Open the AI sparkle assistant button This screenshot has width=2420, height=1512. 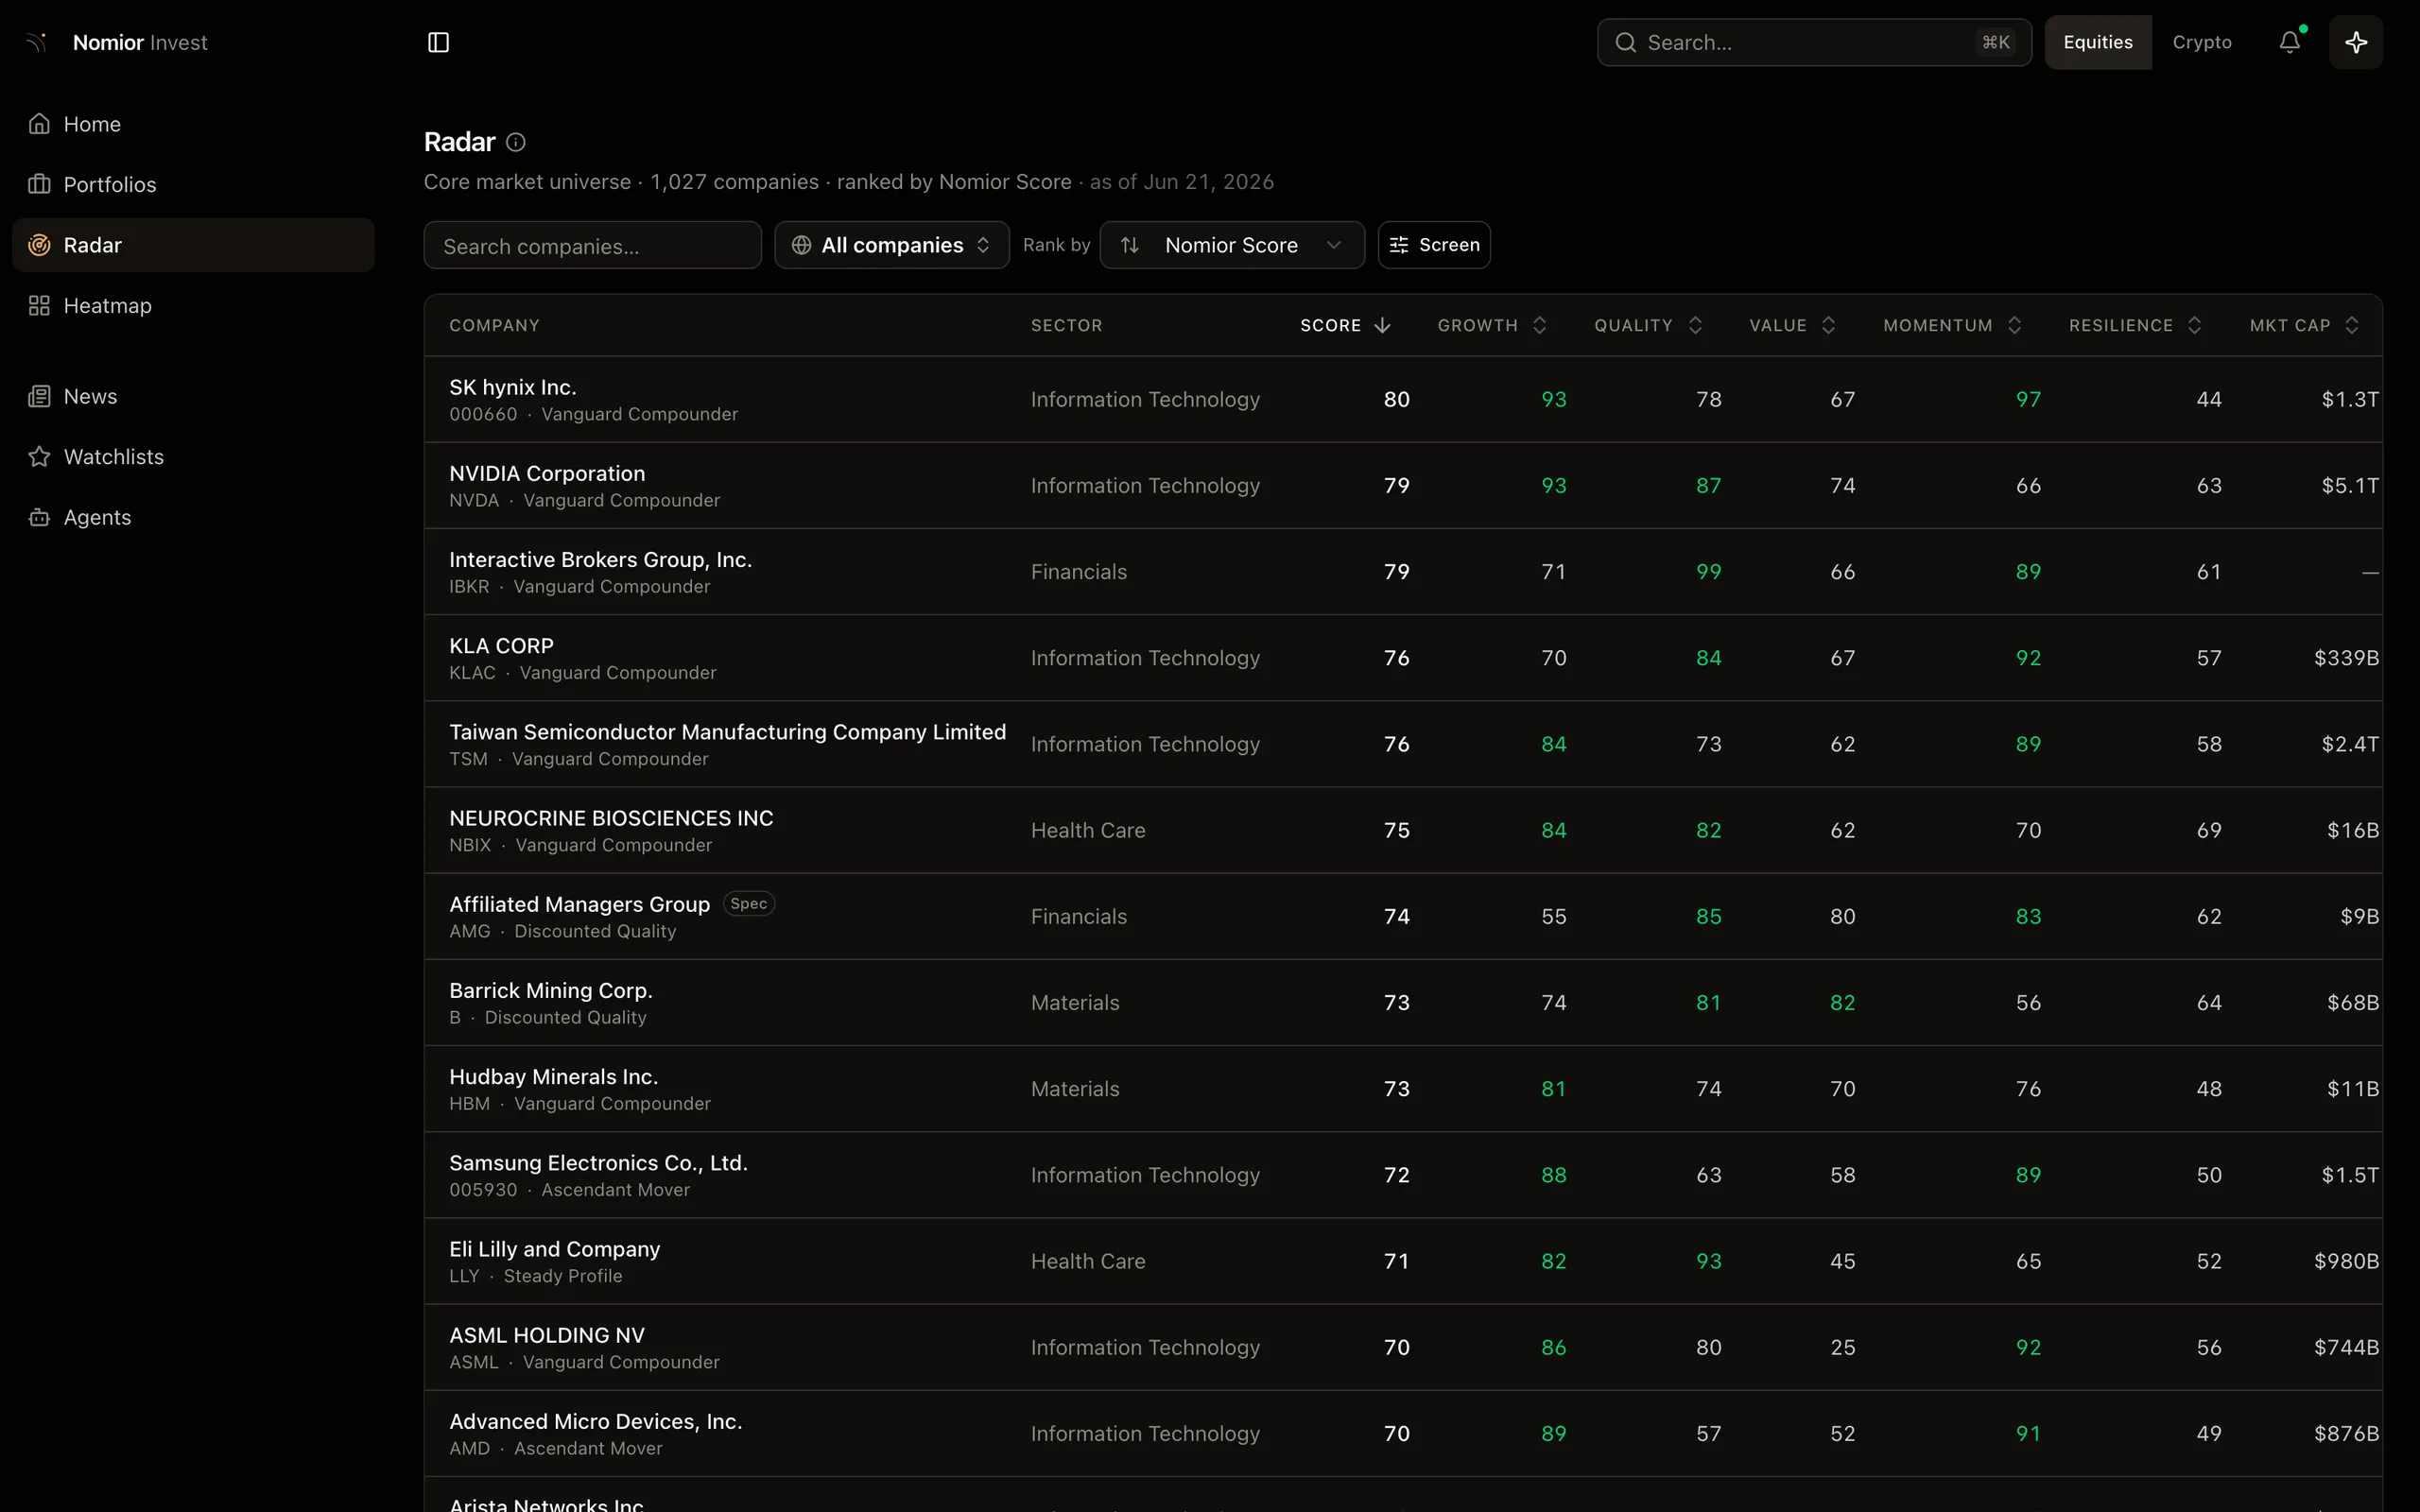click(2356, 42)
